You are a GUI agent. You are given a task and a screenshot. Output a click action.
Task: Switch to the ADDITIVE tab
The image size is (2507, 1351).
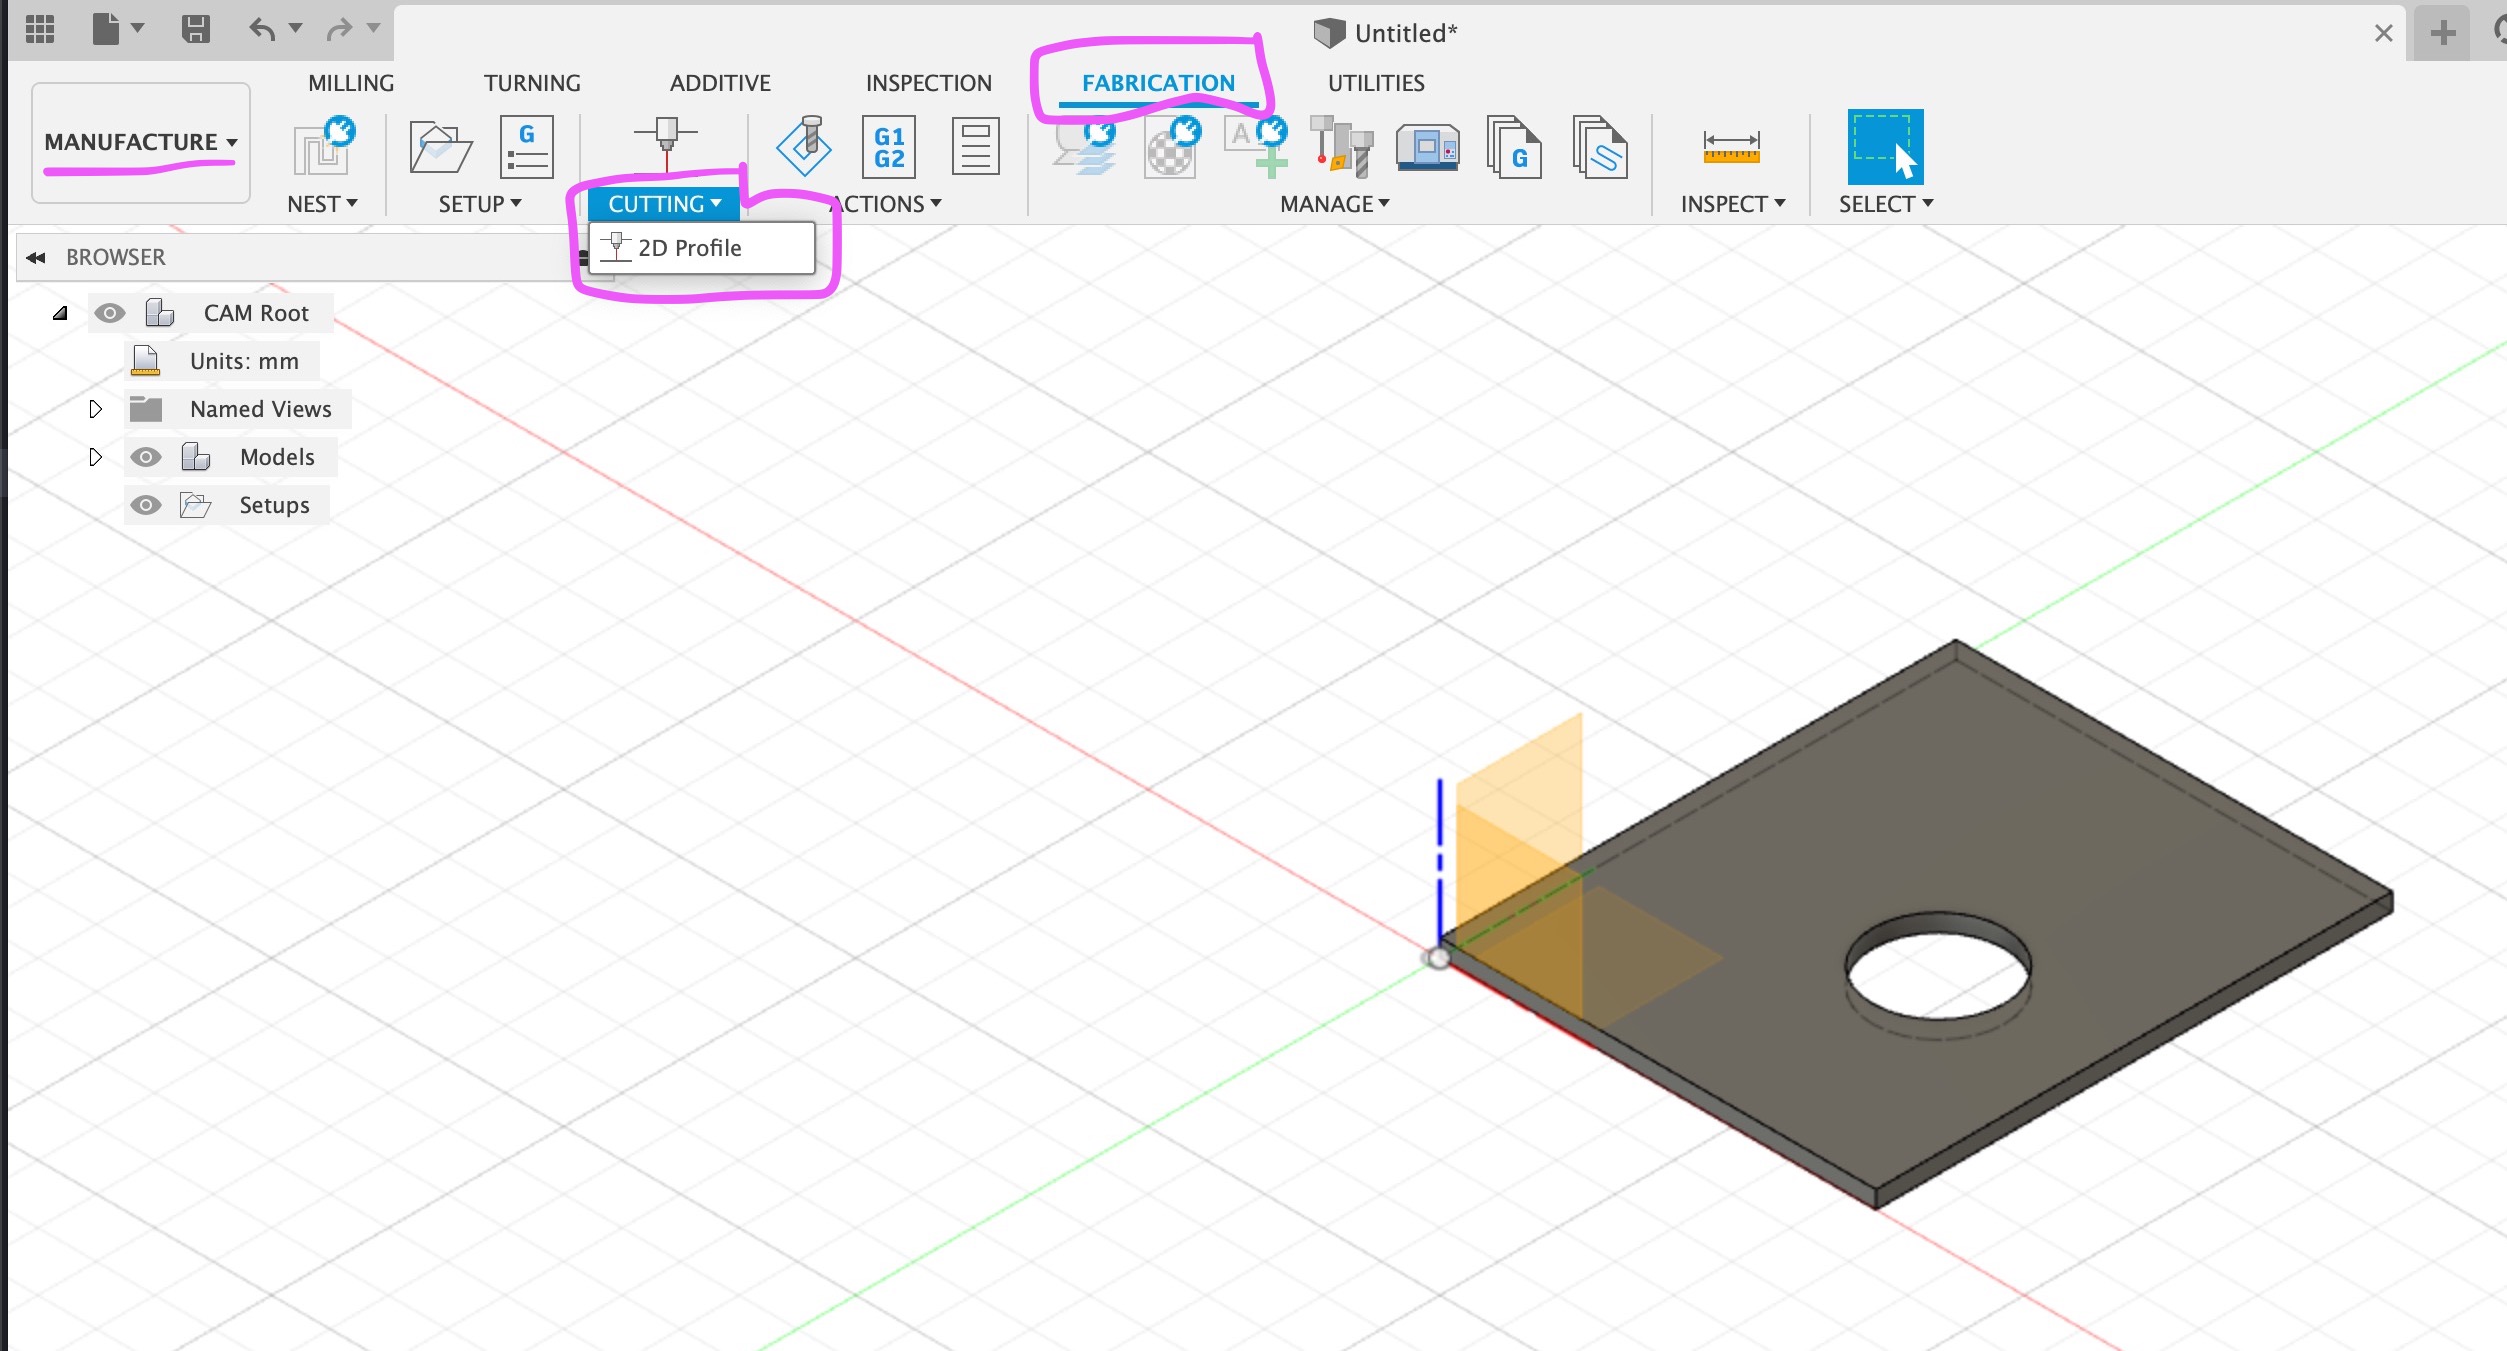click(720, 83)
